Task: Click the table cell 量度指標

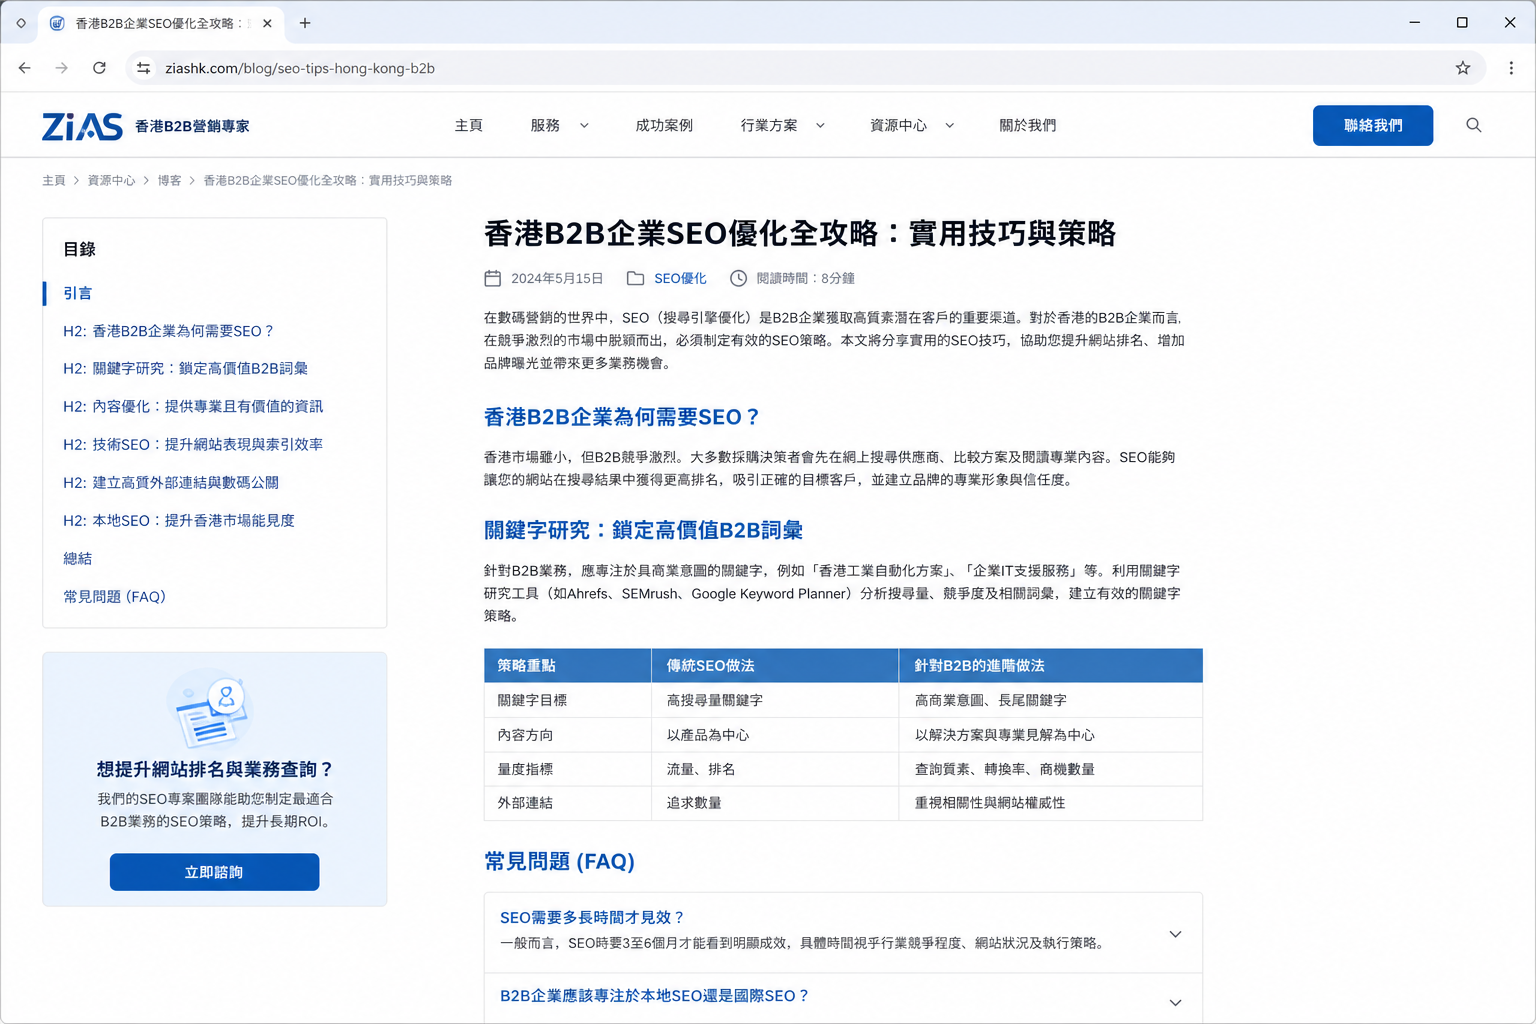Action: click(x=568, y=769)
